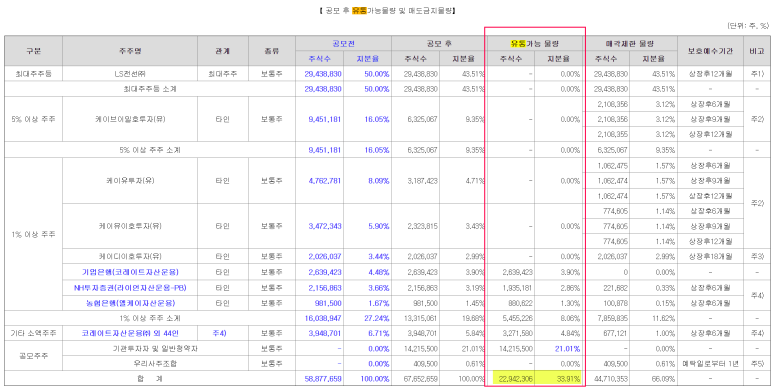
Task: Select the 최대주주등 category cell
Action: point(34,74)
